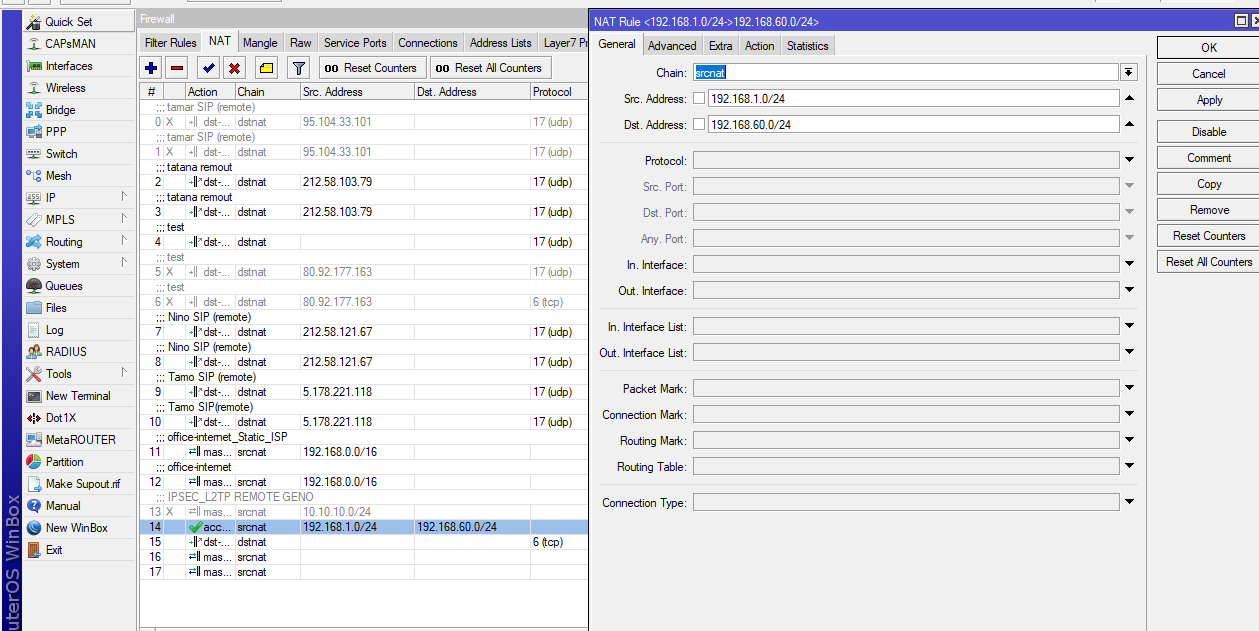Sort by Src. Address column header
Viewport: 1259px width, 631px height.
coord(356,91)
